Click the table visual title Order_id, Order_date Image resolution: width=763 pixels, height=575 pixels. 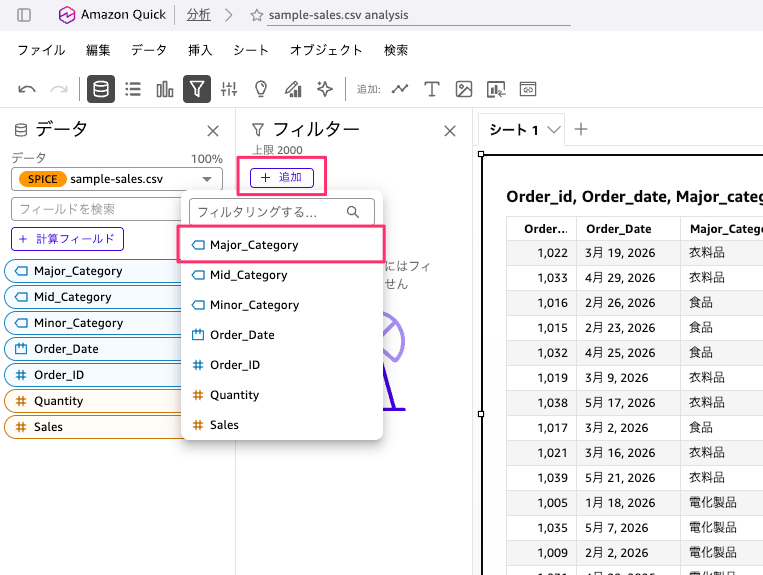tap(635, 197)
